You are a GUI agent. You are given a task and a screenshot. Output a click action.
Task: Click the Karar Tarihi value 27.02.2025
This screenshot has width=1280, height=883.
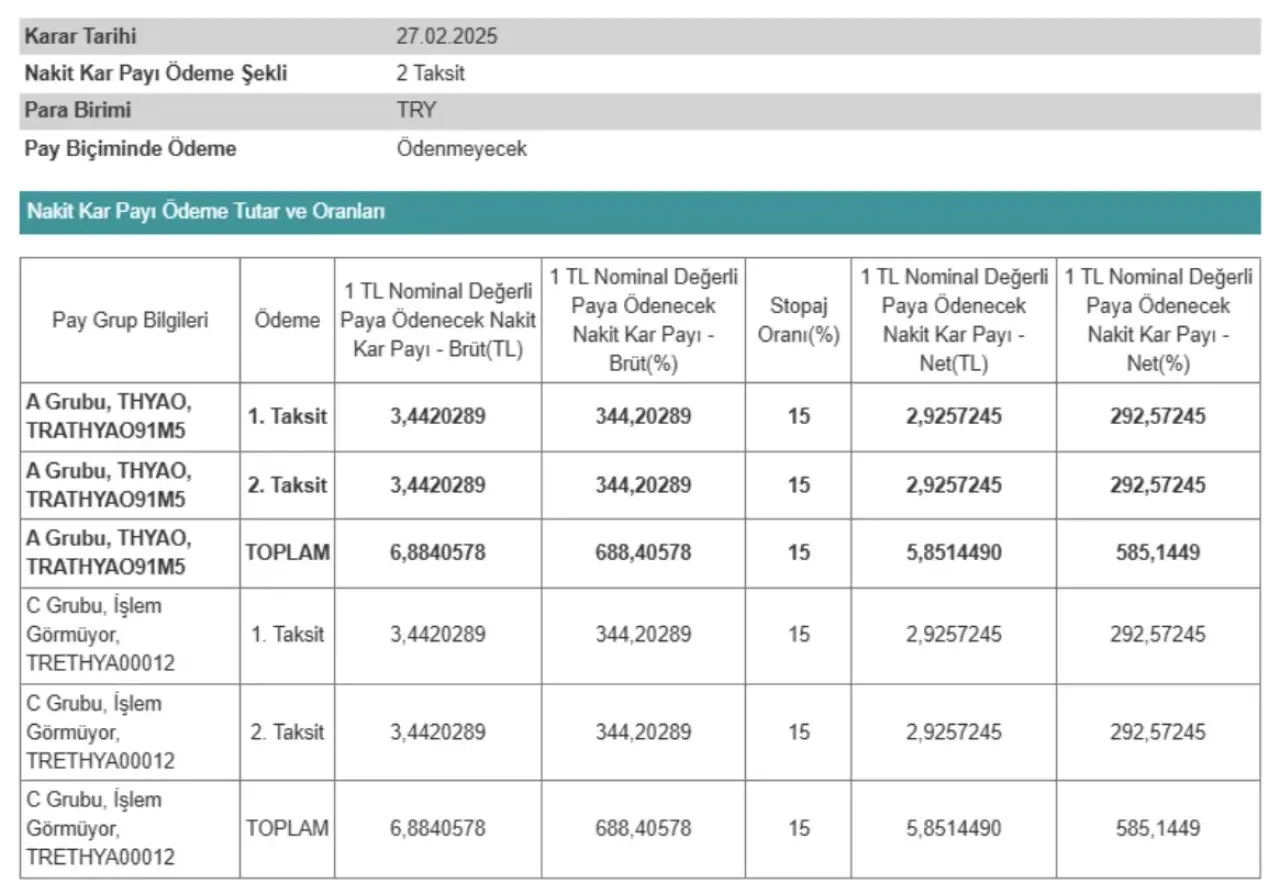[447, 37]
